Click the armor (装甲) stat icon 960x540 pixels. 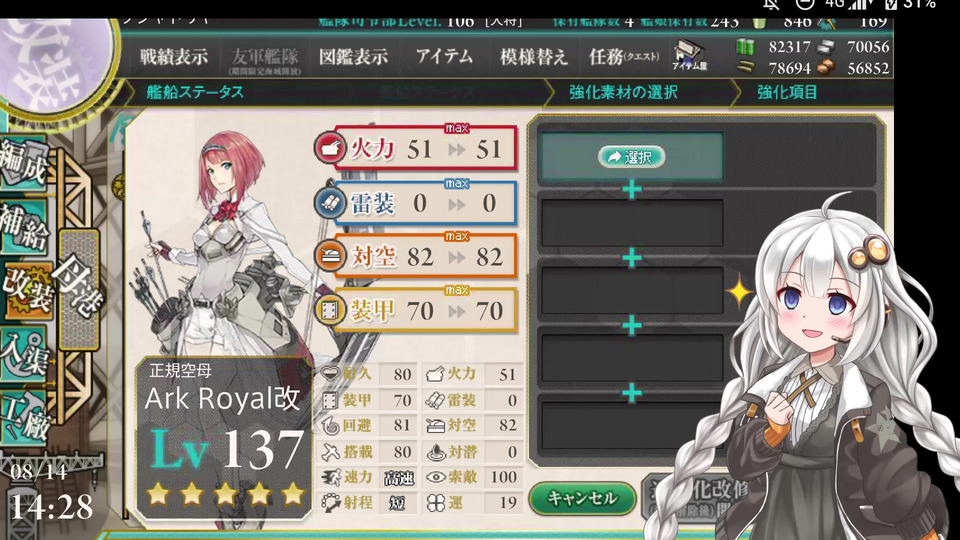coord(331,310)
